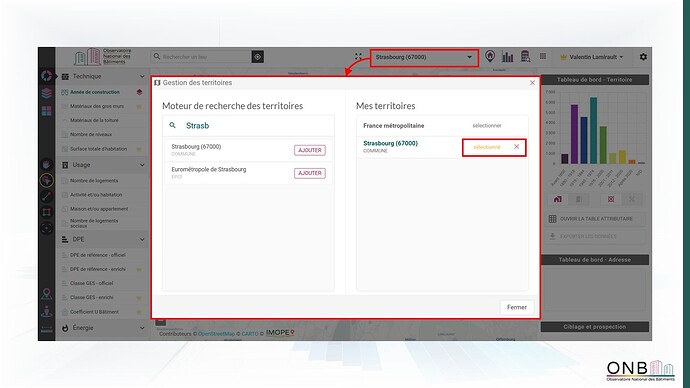Click the geolocation target icon beside search
The image size is (690, 388).
click(x=257, y=57)
